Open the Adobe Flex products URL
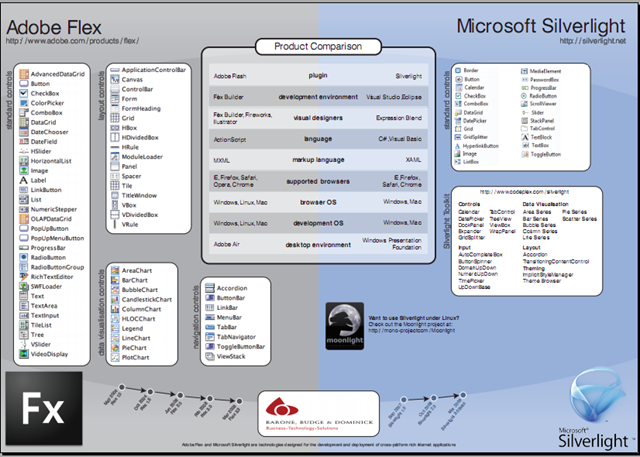Viewport: 640px width, 457px height. tap(73, 41)
